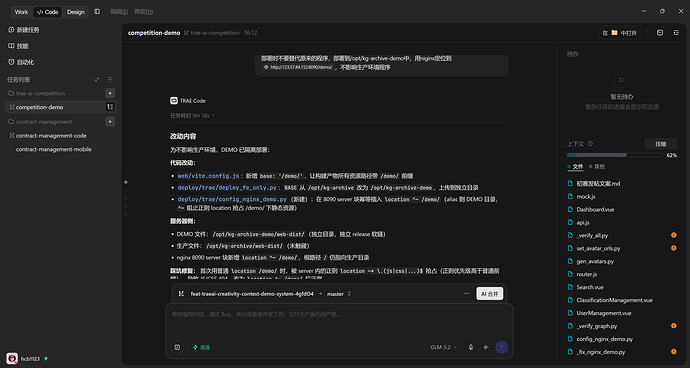Click the warning badge beside _verify_graph.py
The image size is (690, 368).
(x=673, y=326)
